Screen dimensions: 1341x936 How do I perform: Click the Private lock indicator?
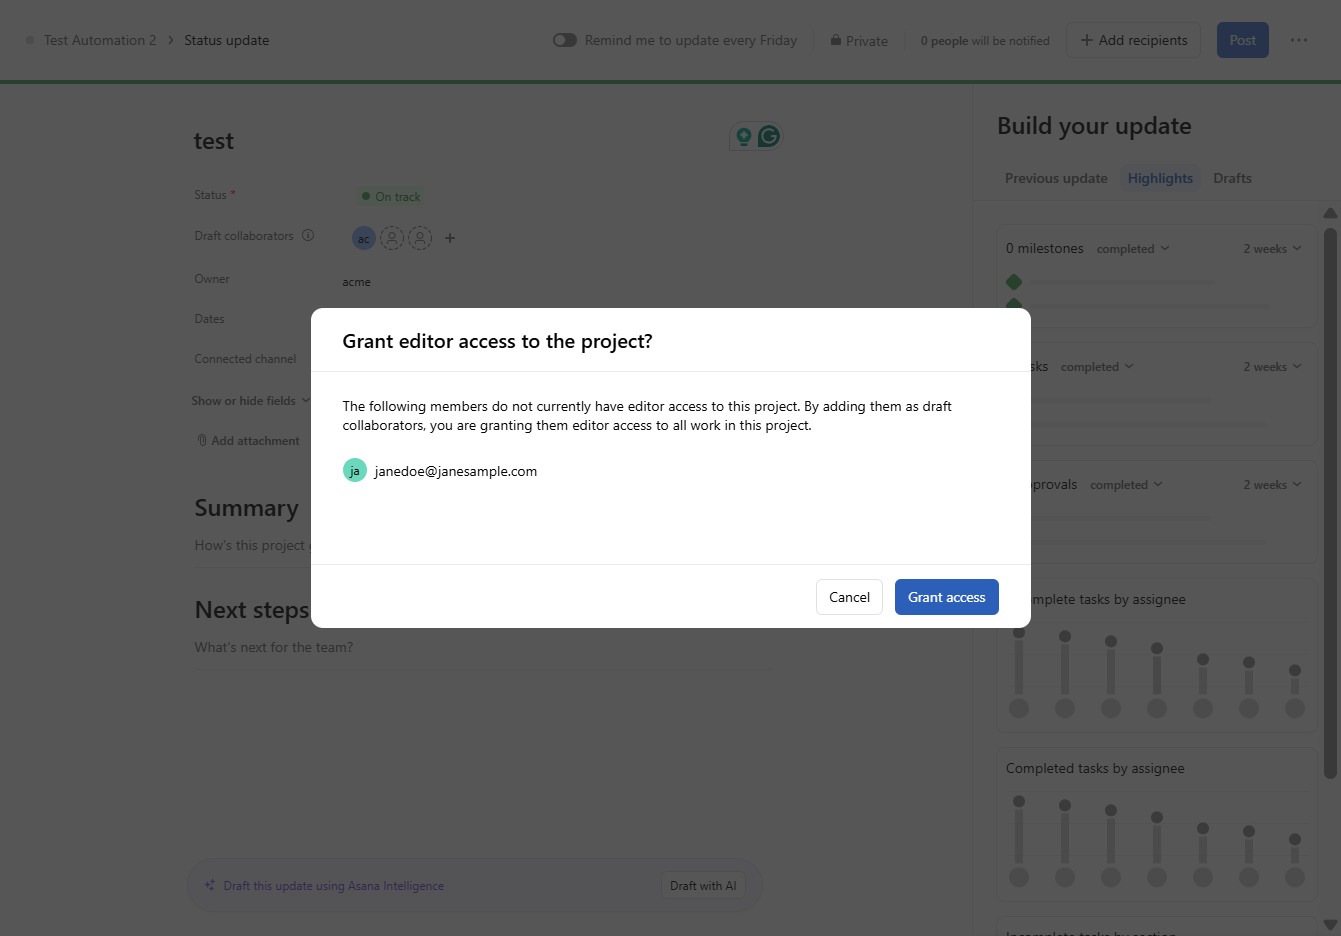(859, 41)
